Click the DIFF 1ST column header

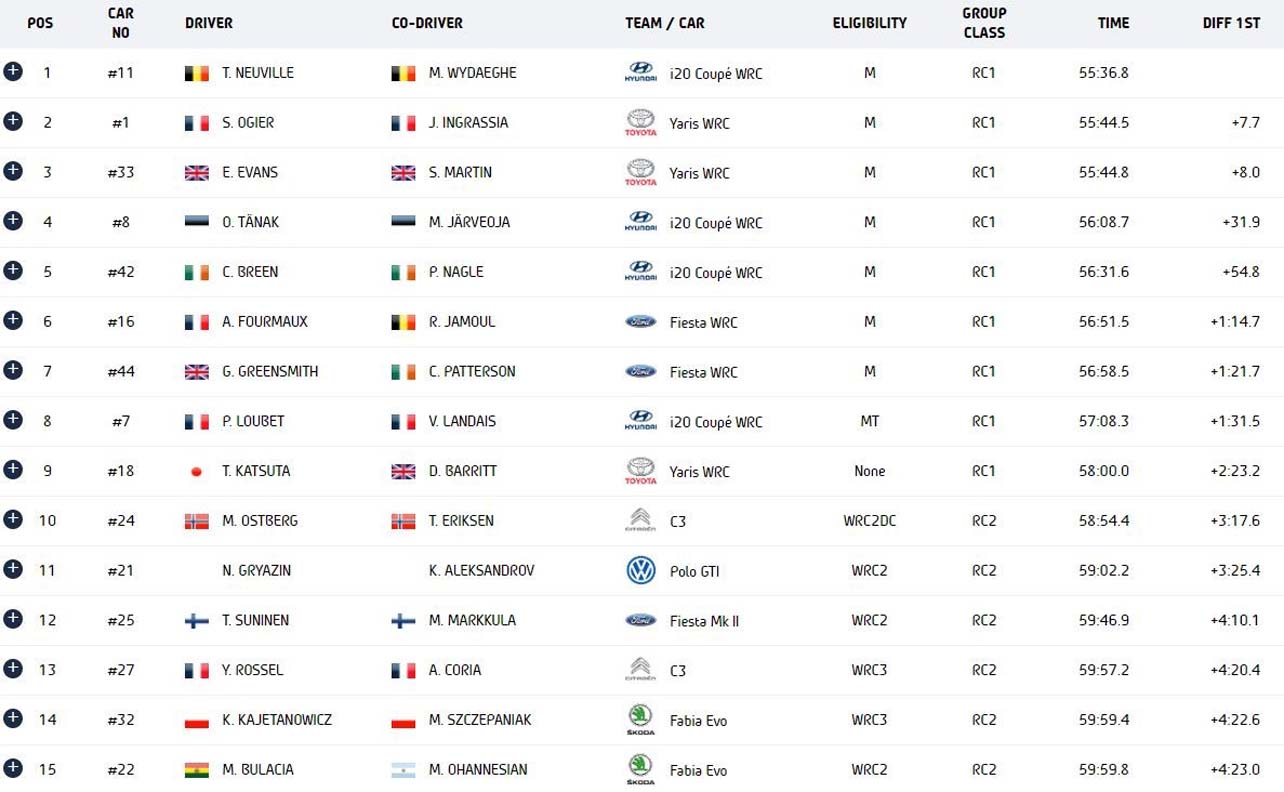tap(1231, 23)
